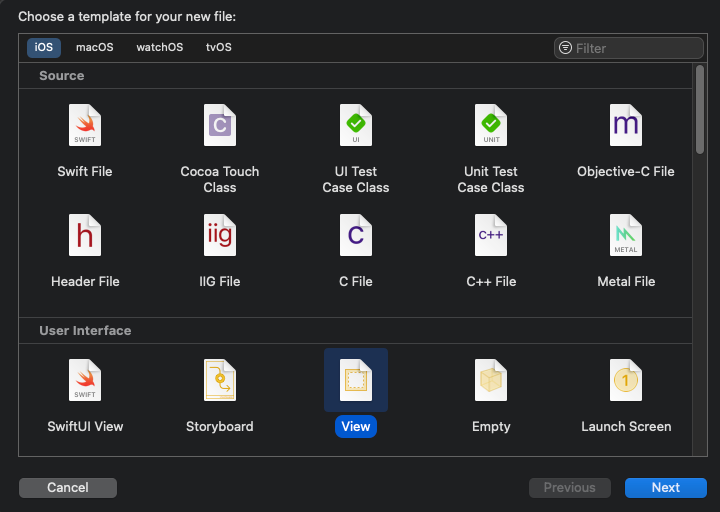Choose the Storyboard template icon
720x512 pixels.
coord(220,380)
